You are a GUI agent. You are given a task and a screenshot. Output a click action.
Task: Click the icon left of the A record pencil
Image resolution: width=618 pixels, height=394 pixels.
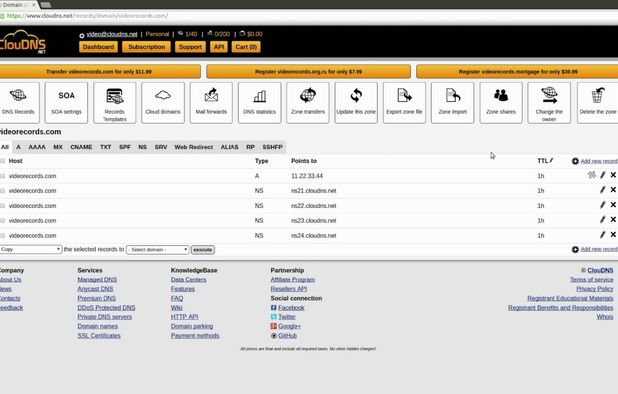coord(592,175)
